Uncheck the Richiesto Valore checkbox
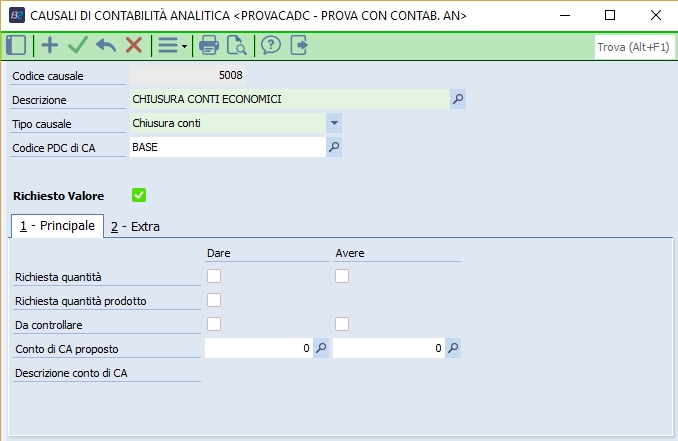Viewport: 678px width, 441px height. pos(139,195)
